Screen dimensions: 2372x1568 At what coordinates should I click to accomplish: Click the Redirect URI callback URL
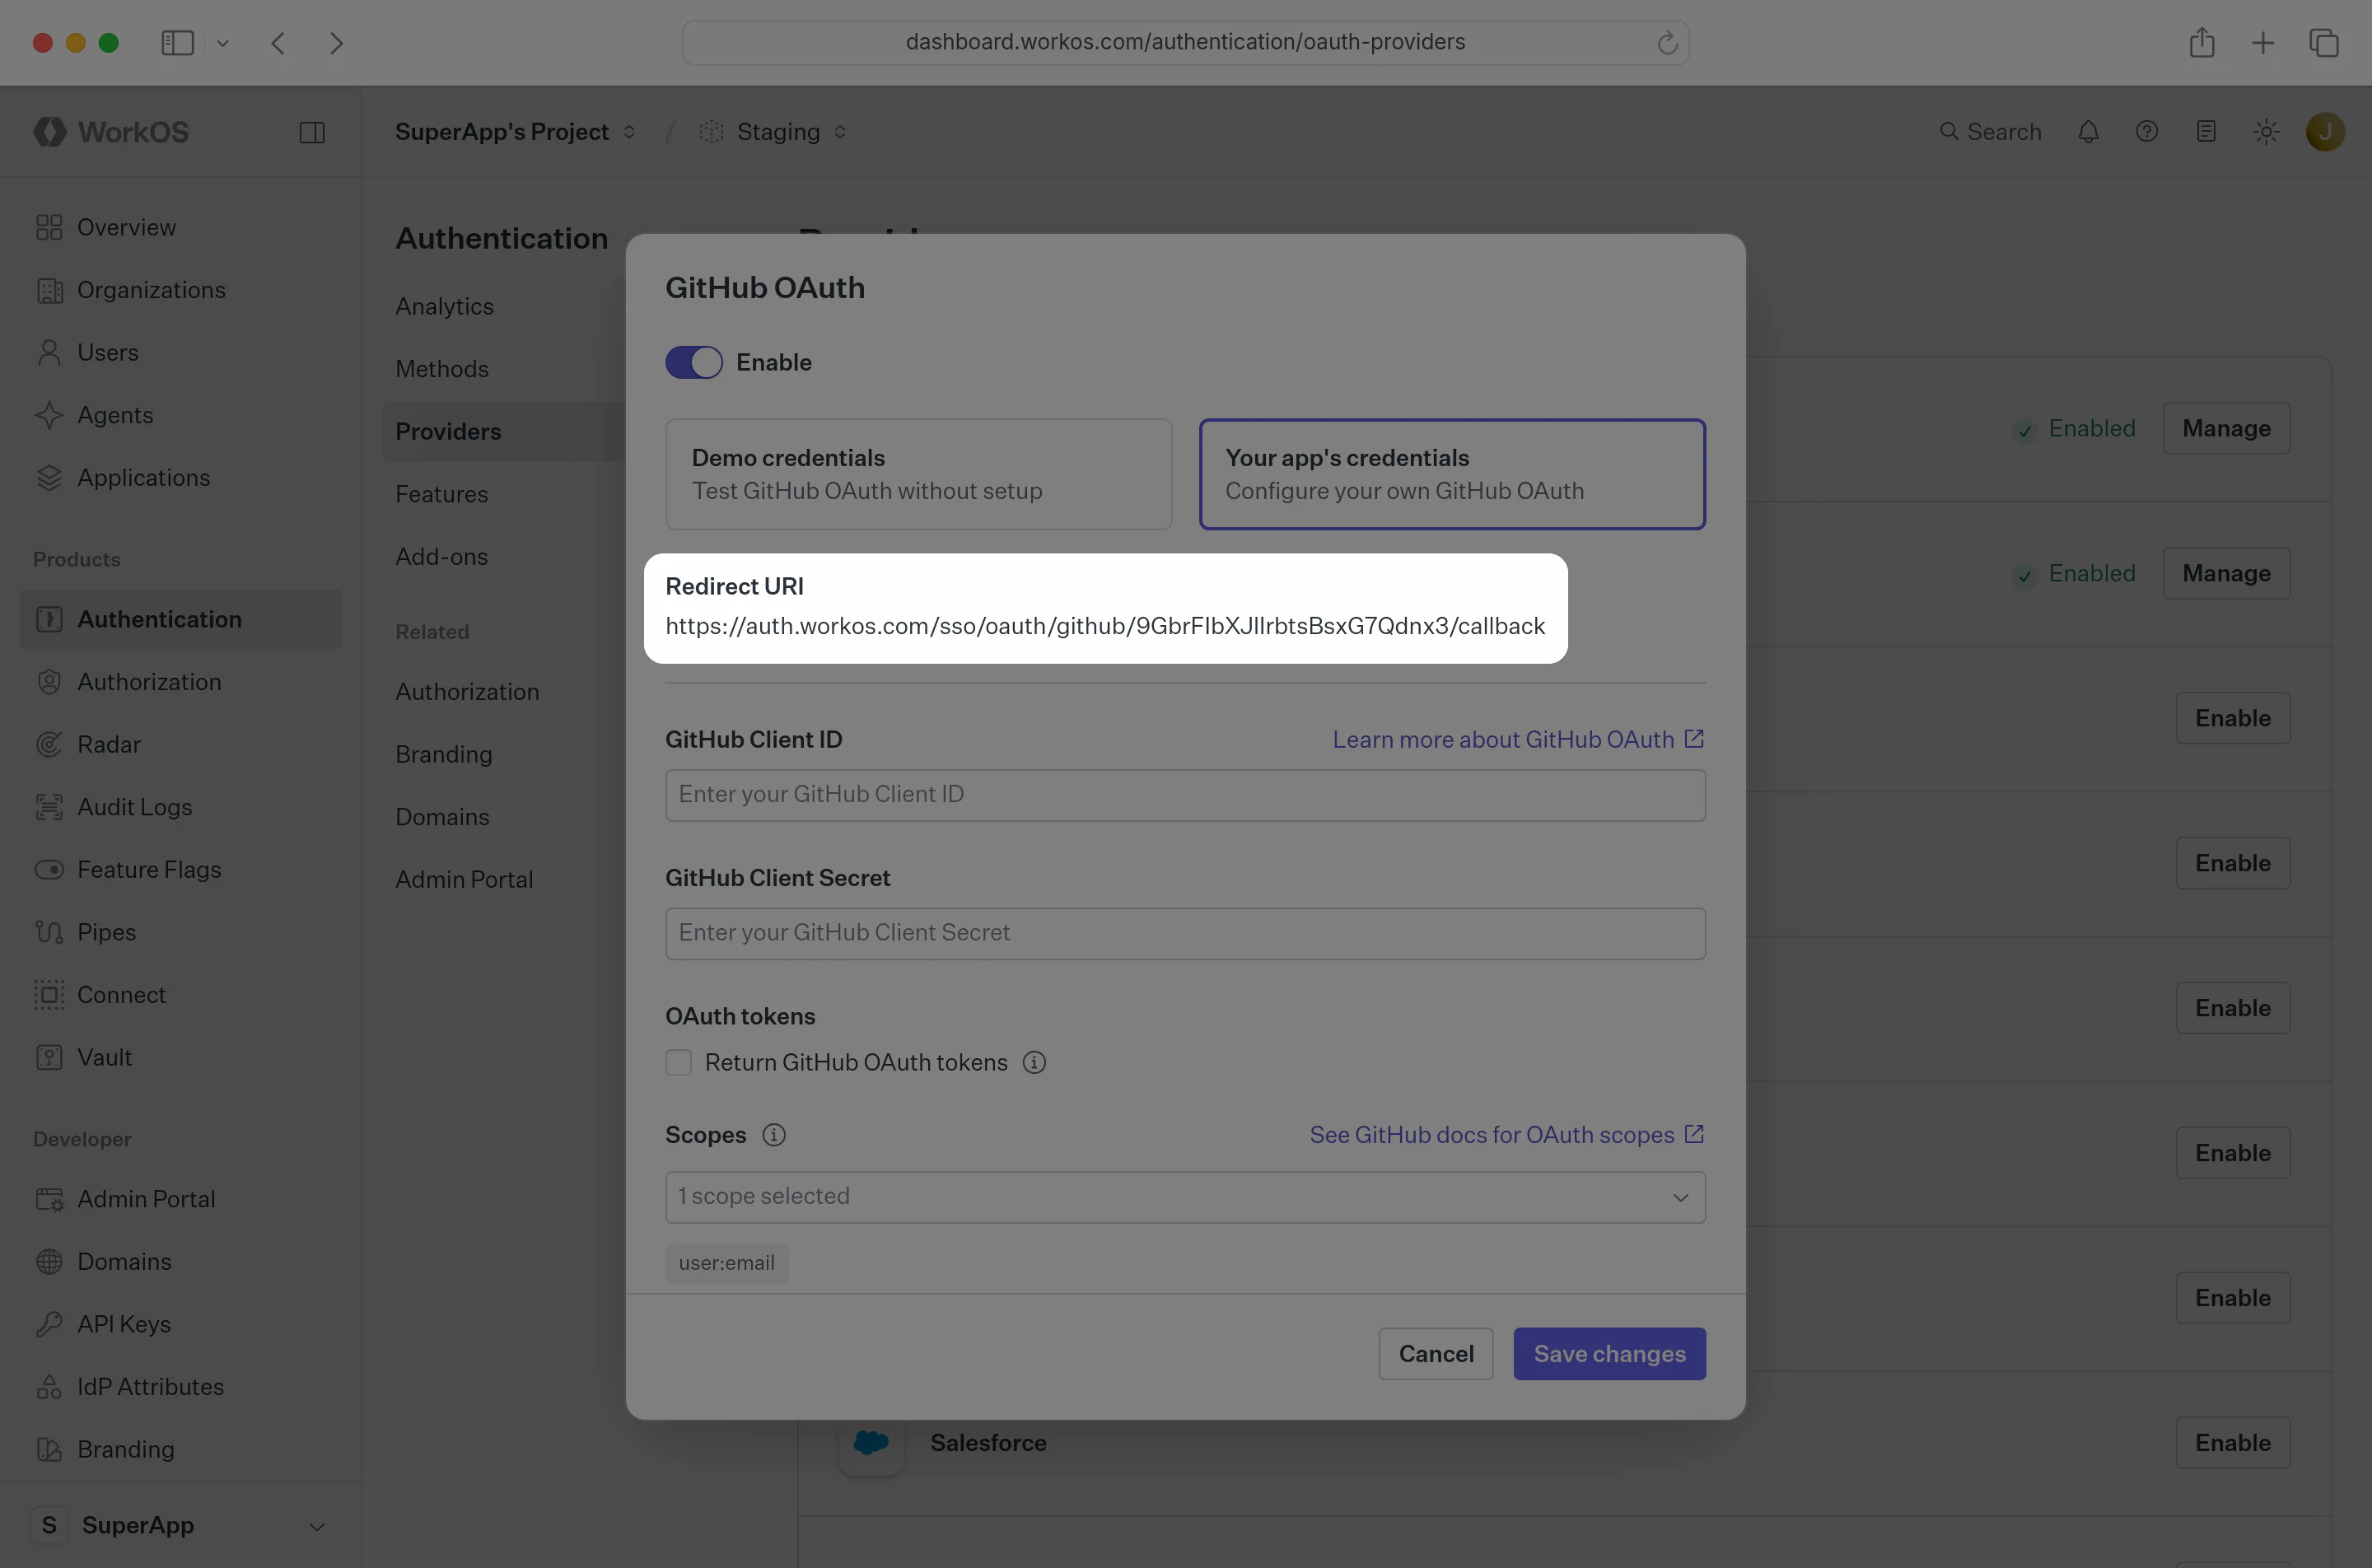click(x=1105, y=626)
